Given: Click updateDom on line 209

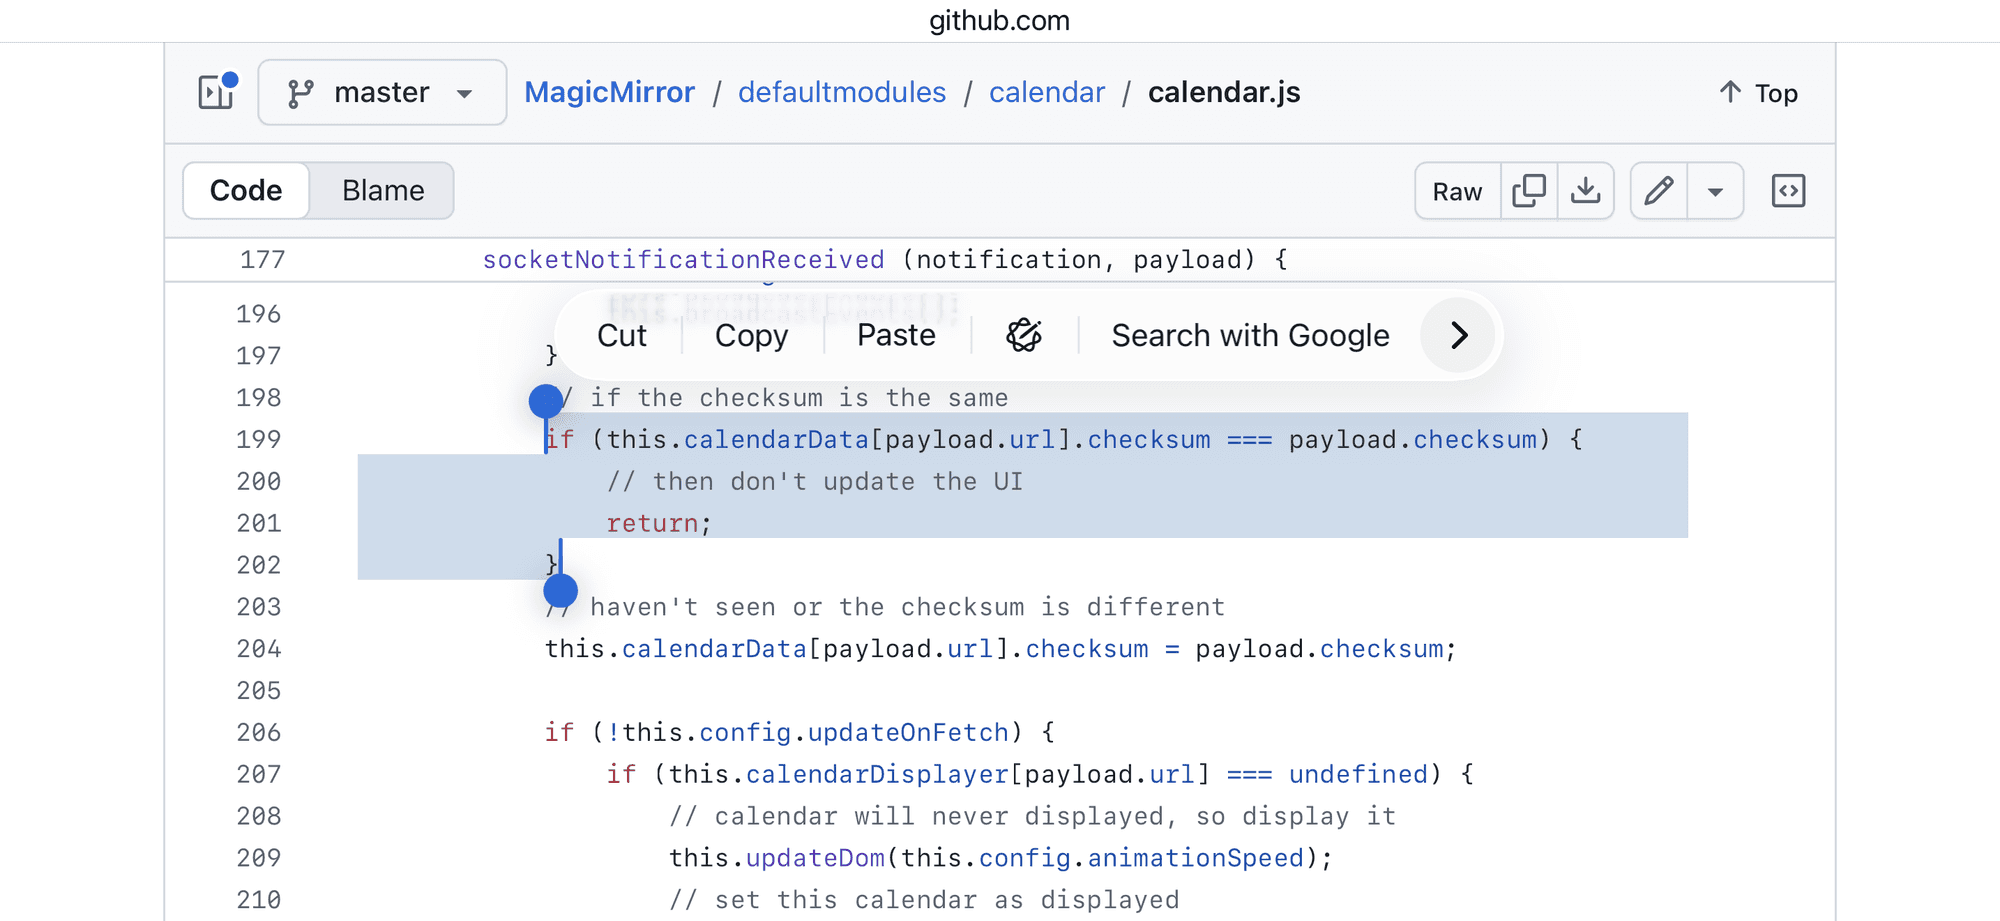Looking at the screenshot, I should pyautogui.click(x=815, y=858).
